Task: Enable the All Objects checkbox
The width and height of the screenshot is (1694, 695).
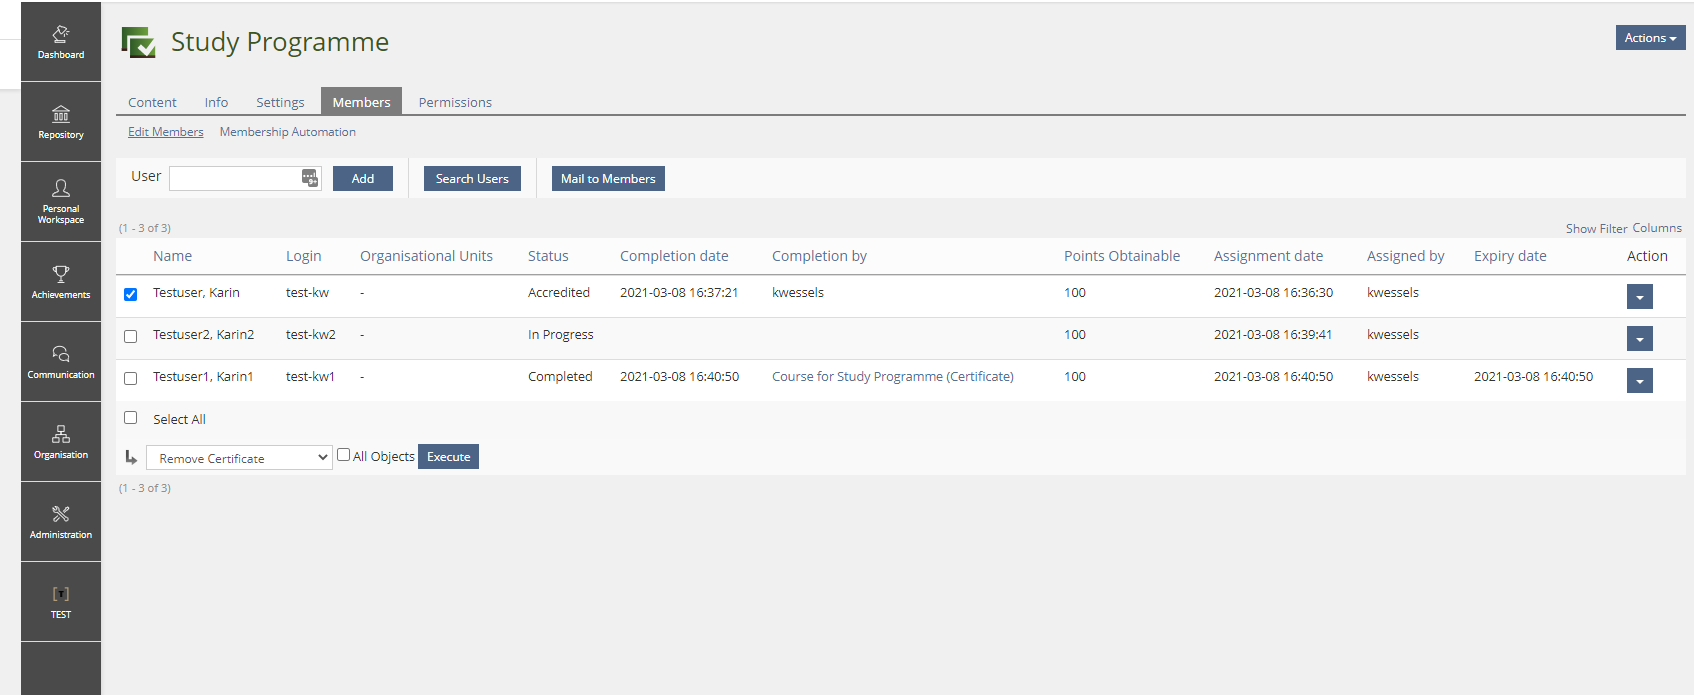Action: [x=344, y=455]
